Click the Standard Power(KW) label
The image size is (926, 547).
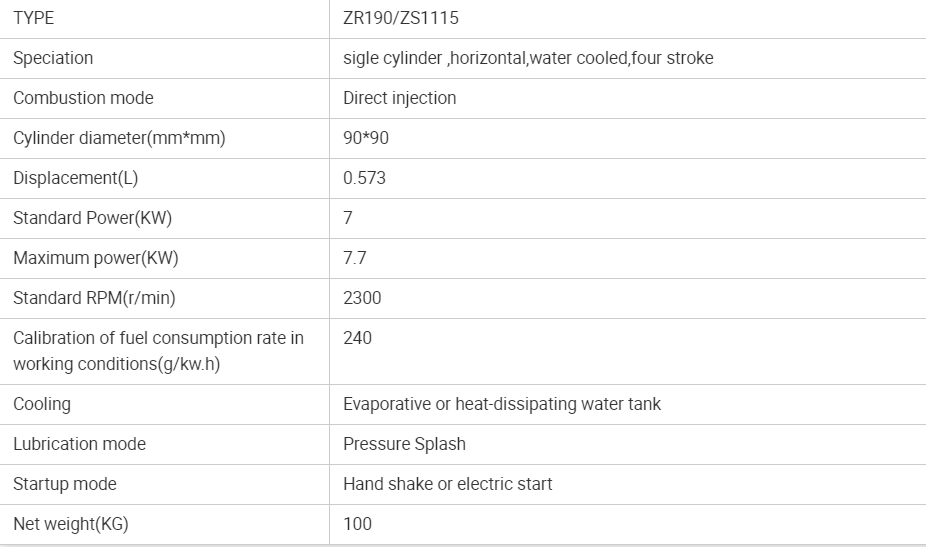[x=93, y=218]
